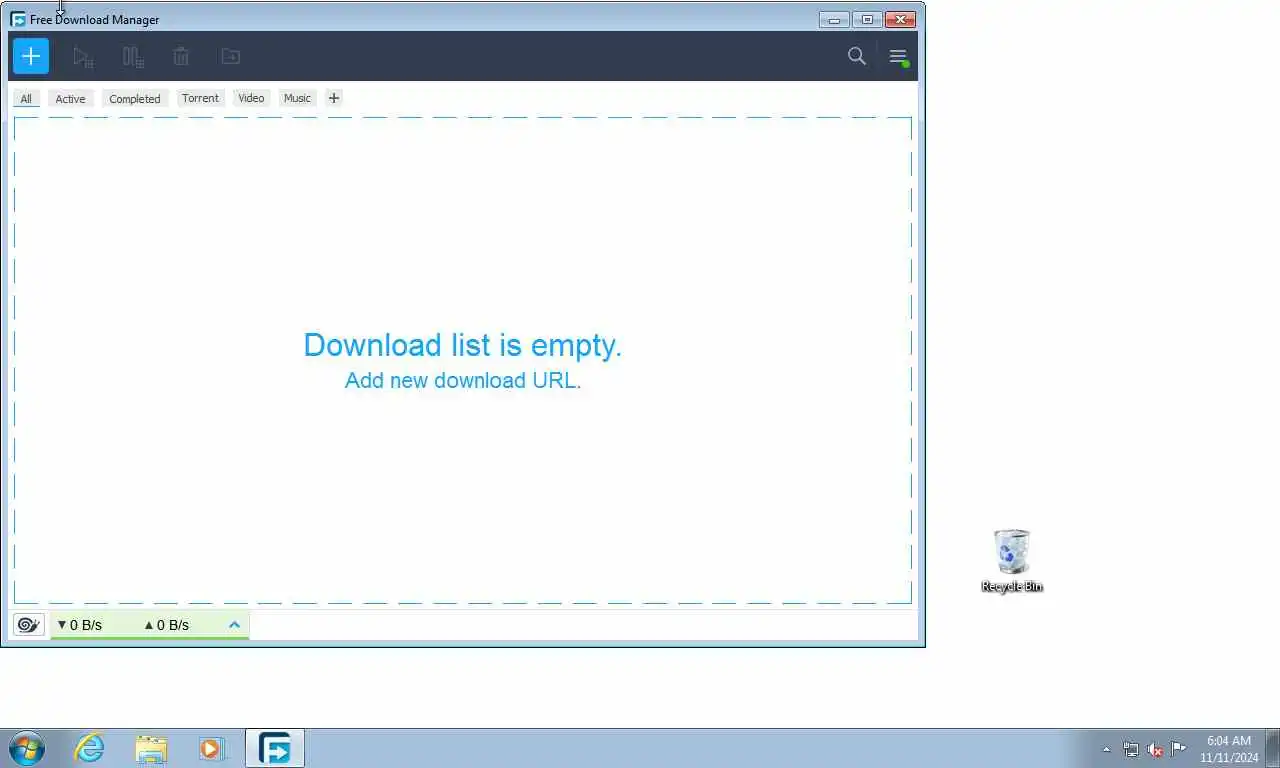Click the download speed 0 B/s indicator
Image resolution: width=1280 pixels, height=768 pixels.
79,625
